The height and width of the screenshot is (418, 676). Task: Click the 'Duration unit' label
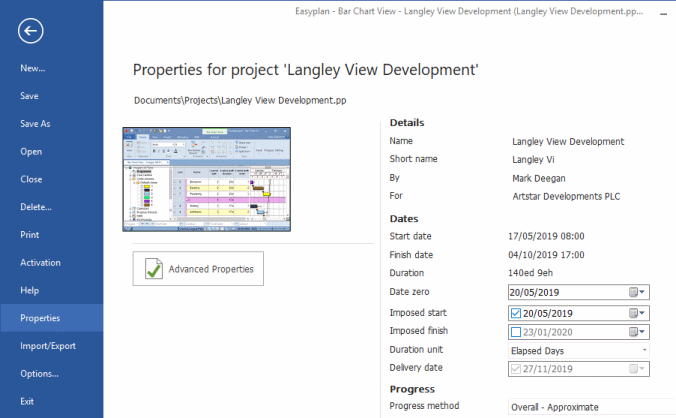[416, 349]
